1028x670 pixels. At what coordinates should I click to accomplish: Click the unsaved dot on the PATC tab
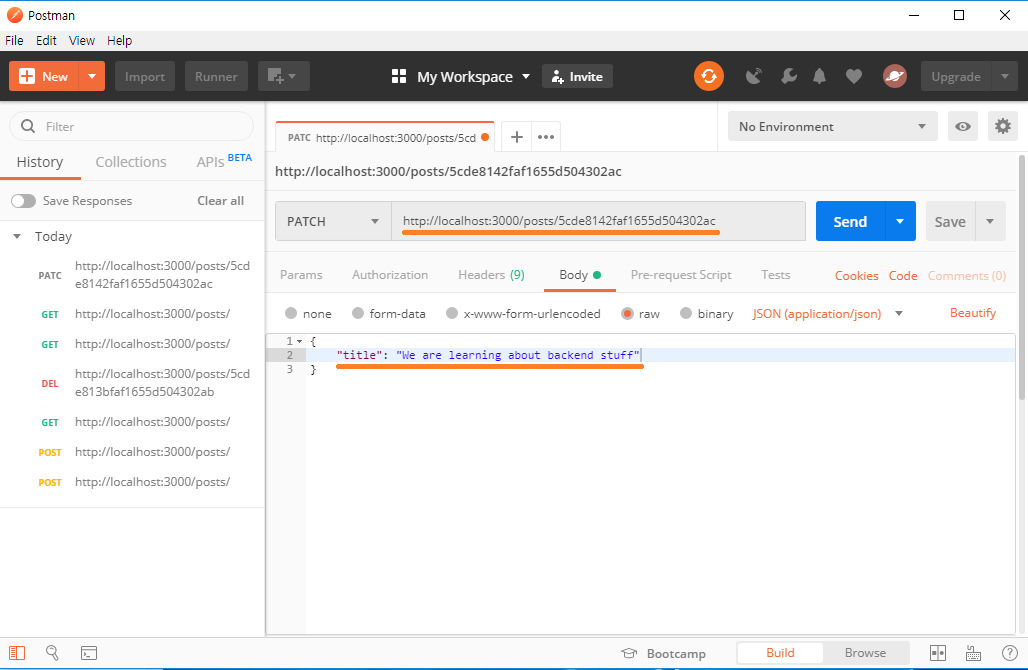point(485,137)
